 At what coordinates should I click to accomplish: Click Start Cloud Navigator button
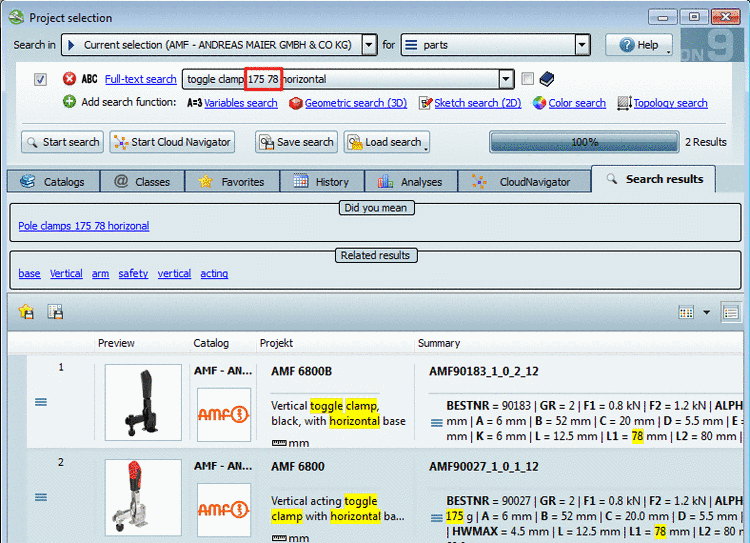172,142
